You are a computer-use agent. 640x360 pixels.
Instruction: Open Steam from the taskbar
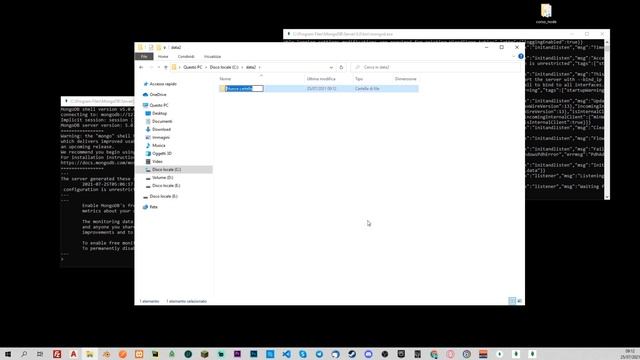point(352,354)
